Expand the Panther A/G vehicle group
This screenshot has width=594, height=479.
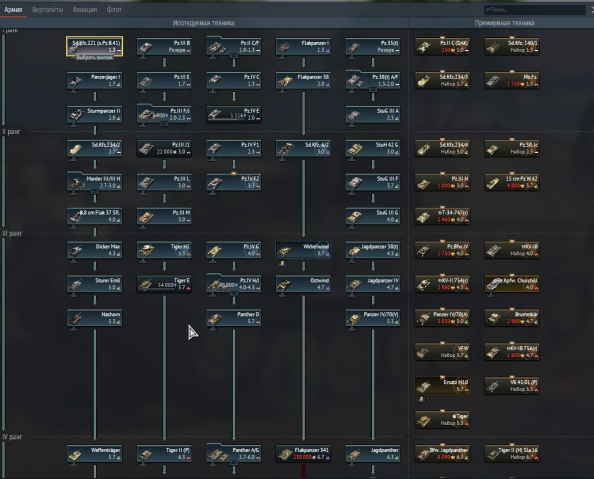(234, 463)
